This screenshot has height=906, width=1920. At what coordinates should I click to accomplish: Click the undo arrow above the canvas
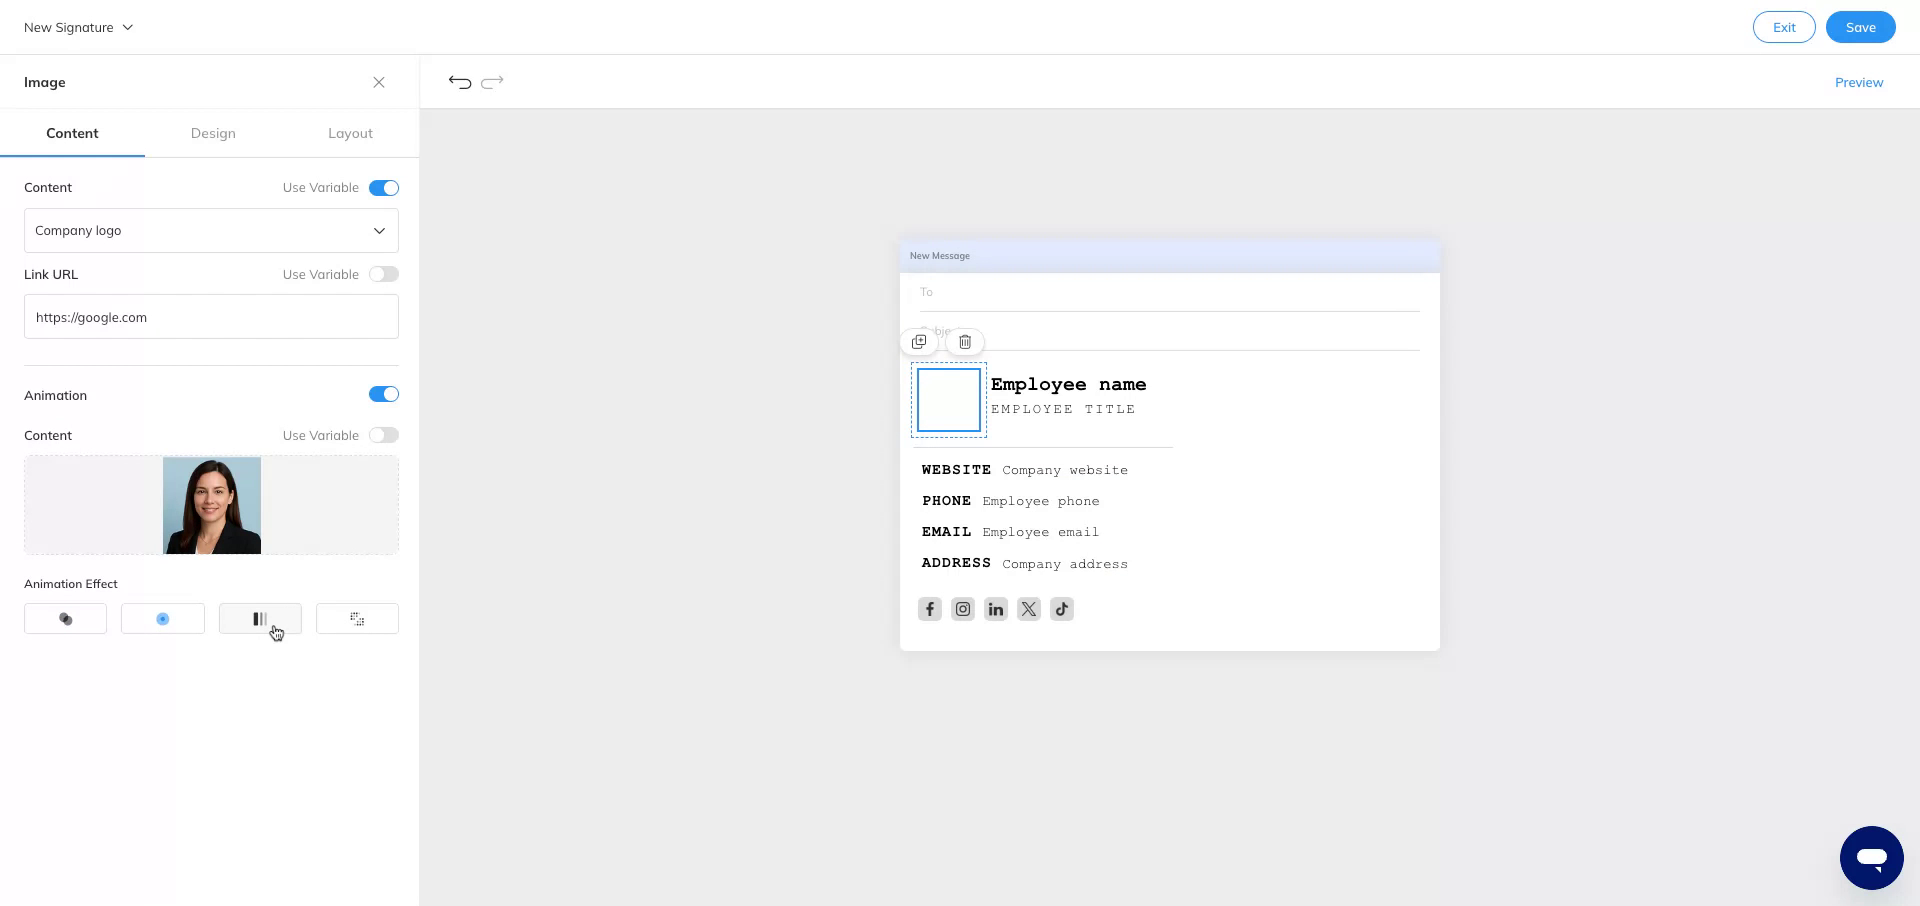pyautogui.click(x=459, y=82)
